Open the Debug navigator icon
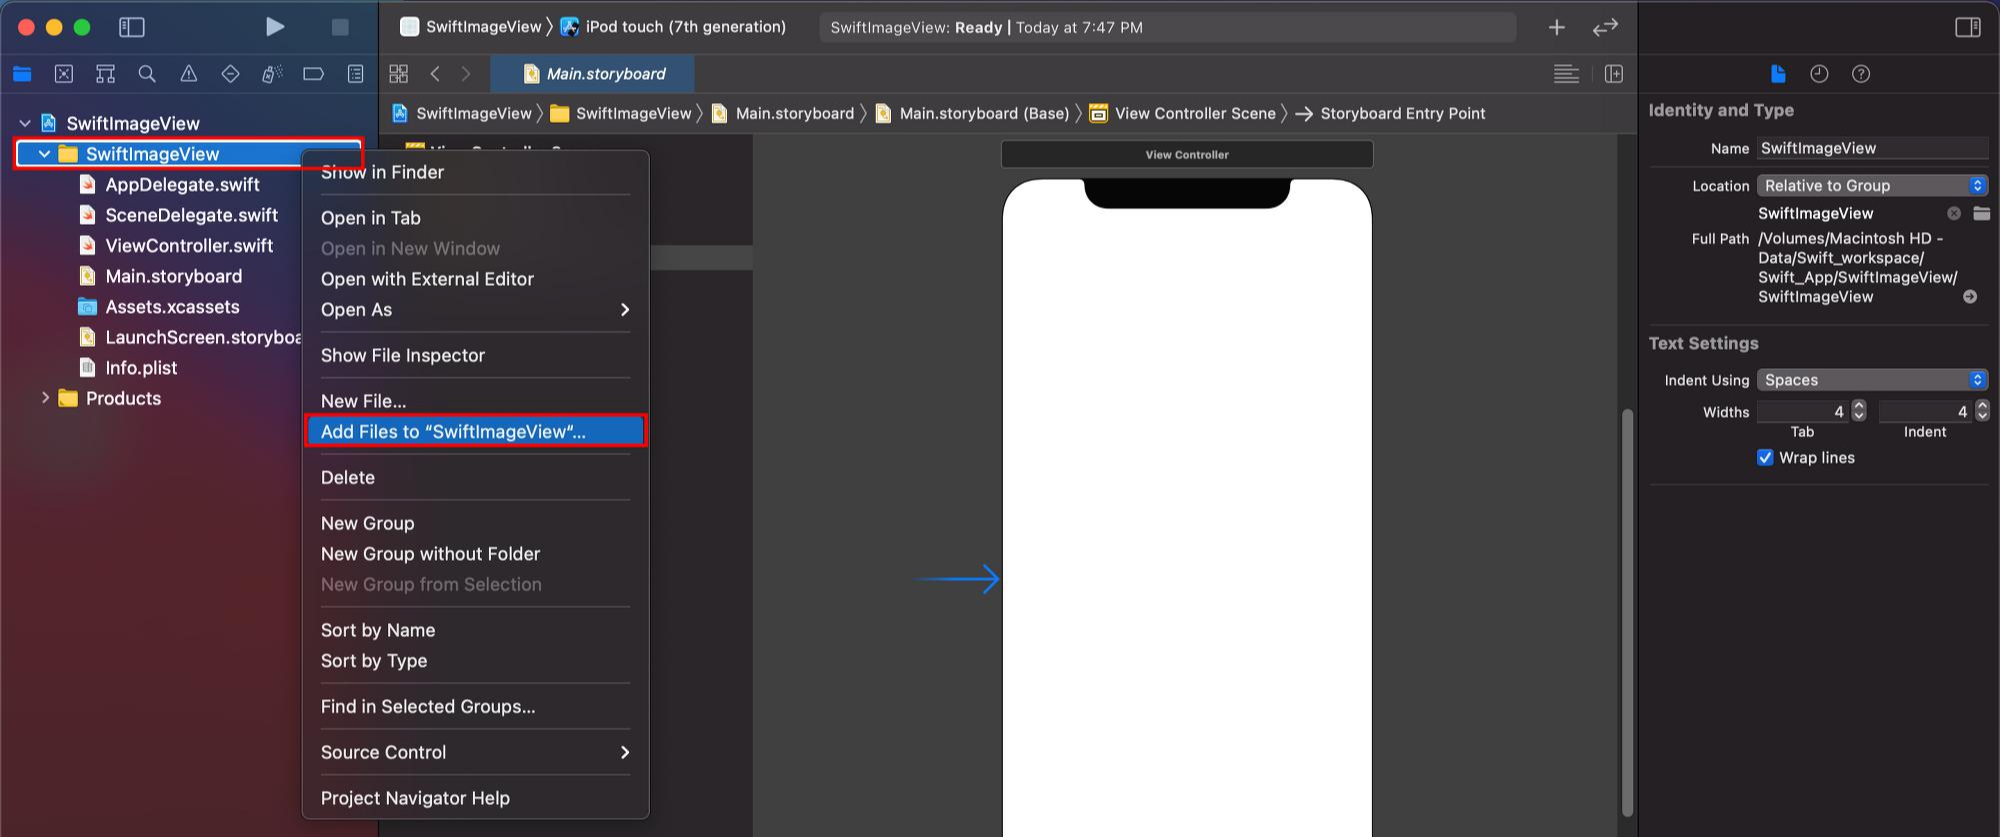The image size is (2000, 837). (x=272, y=74)
